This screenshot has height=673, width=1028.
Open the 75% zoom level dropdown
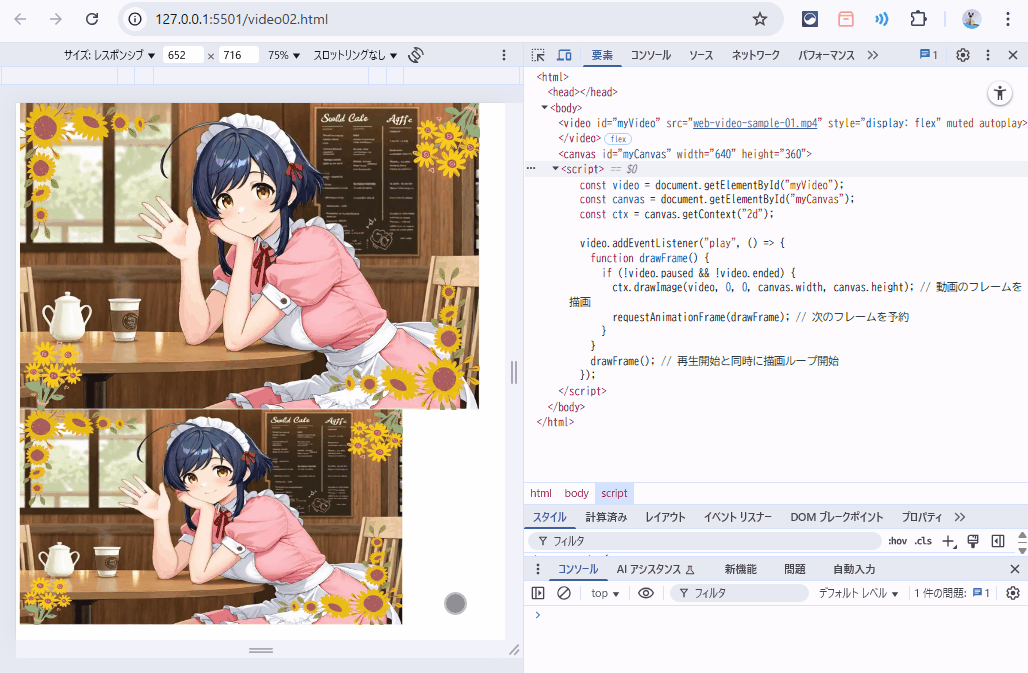pyautogui.click(x=284, y=55)
